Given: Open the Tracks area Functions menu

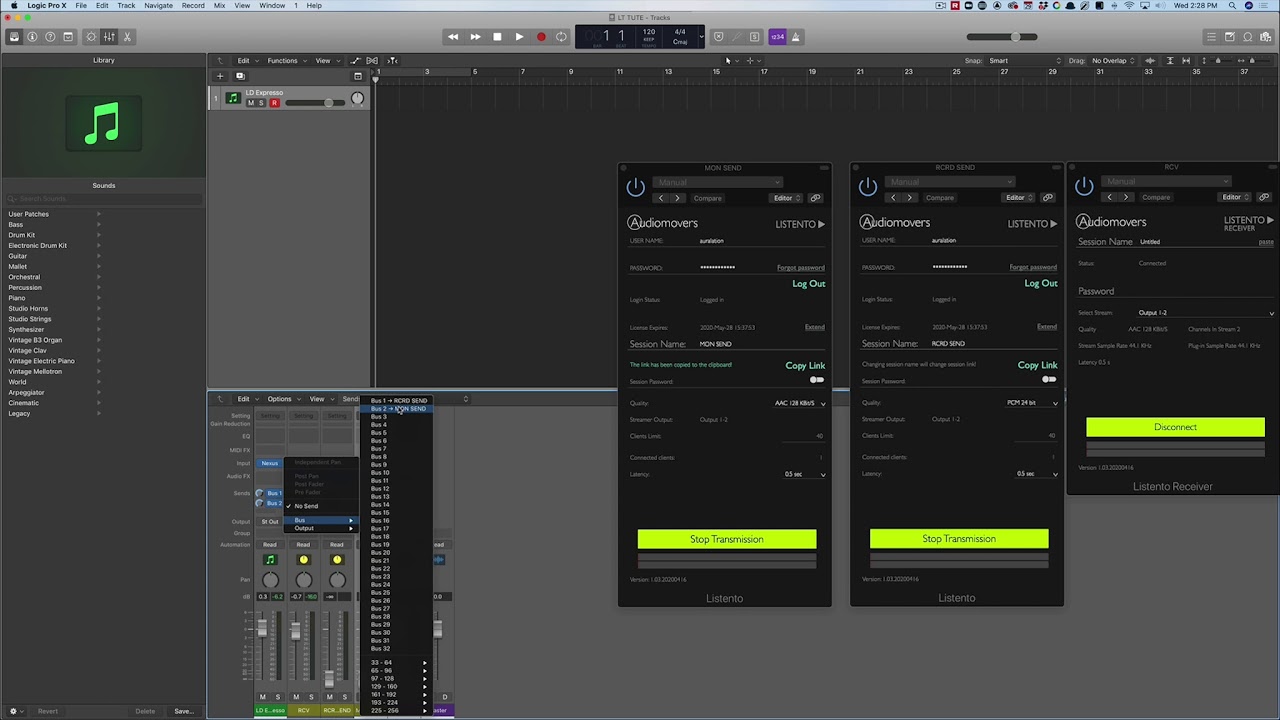Looking at the screenshot, I should [285, 61].
